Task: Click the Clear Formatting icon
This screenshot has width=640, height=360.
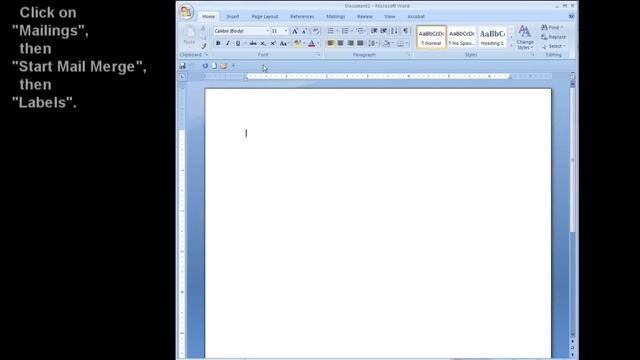Action: pos(316,31)
